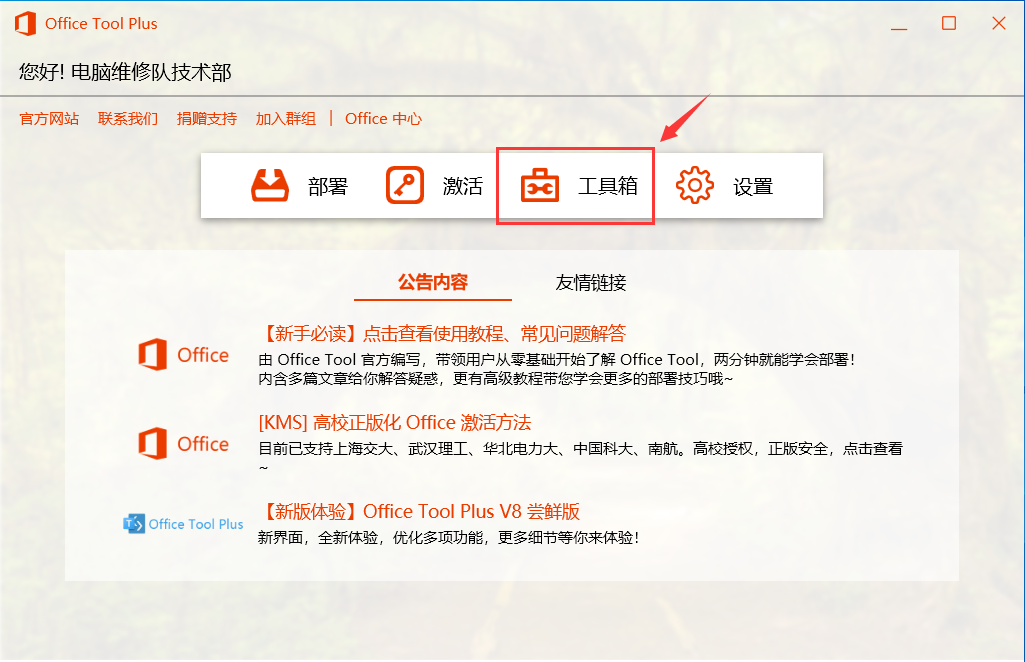Maximize the Office Tool Plus window
1025x662 pixels.
949,24
